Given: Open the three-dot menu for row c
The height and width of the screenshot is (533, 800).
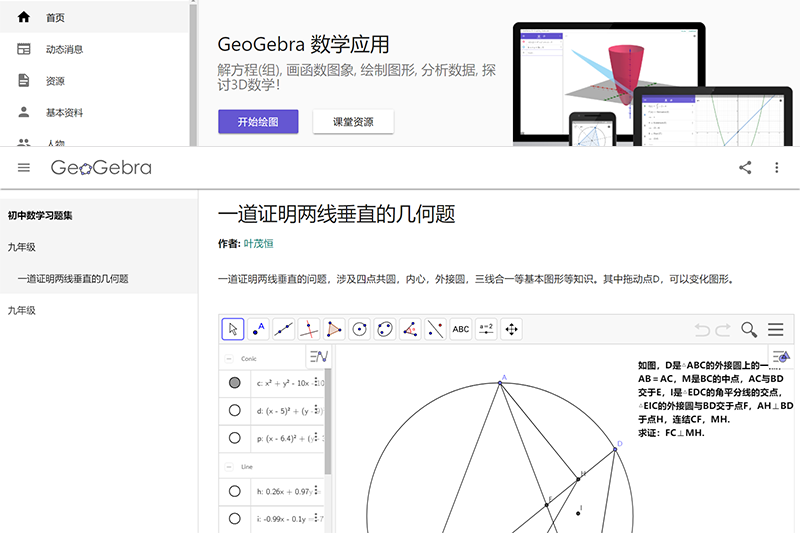Looking at the screenshot, I should [x=316, y=382].
